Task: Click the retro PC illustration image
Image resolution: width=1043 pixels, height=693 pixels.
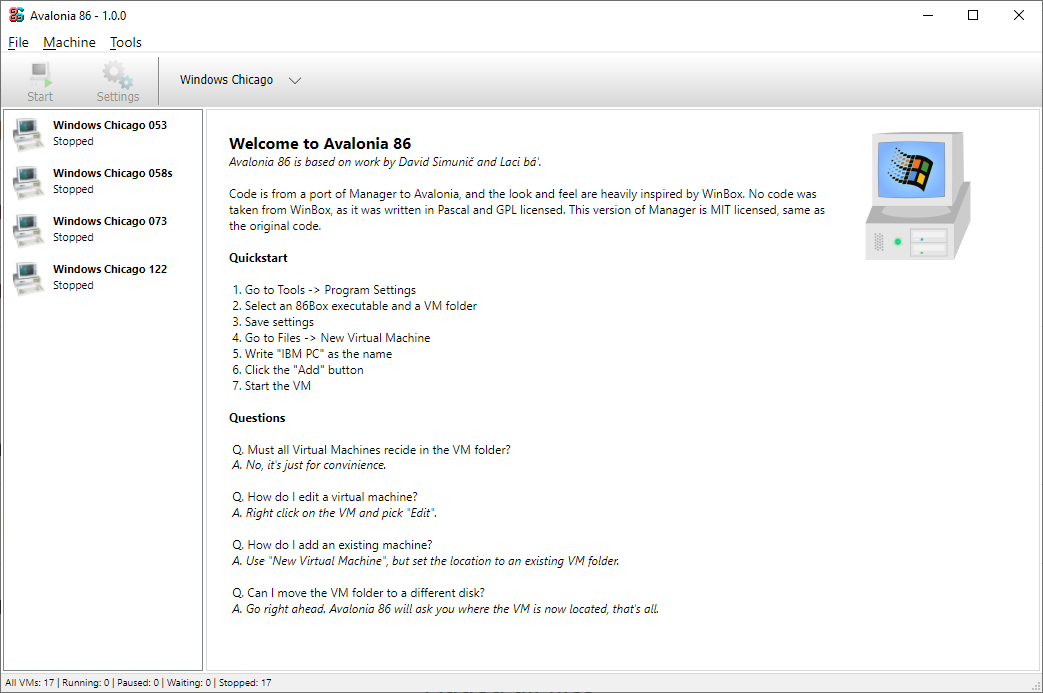Action: tap(916, 195)
